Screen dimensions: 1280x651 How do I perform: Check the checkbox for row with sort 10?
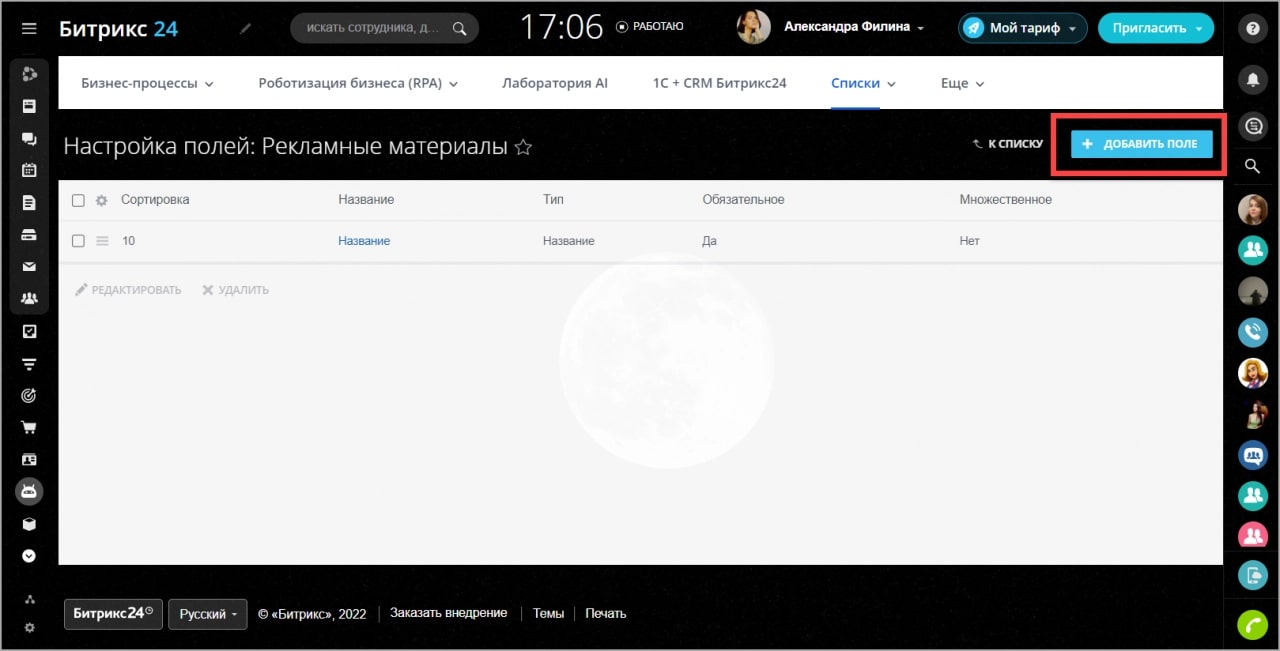coord(79,241)
